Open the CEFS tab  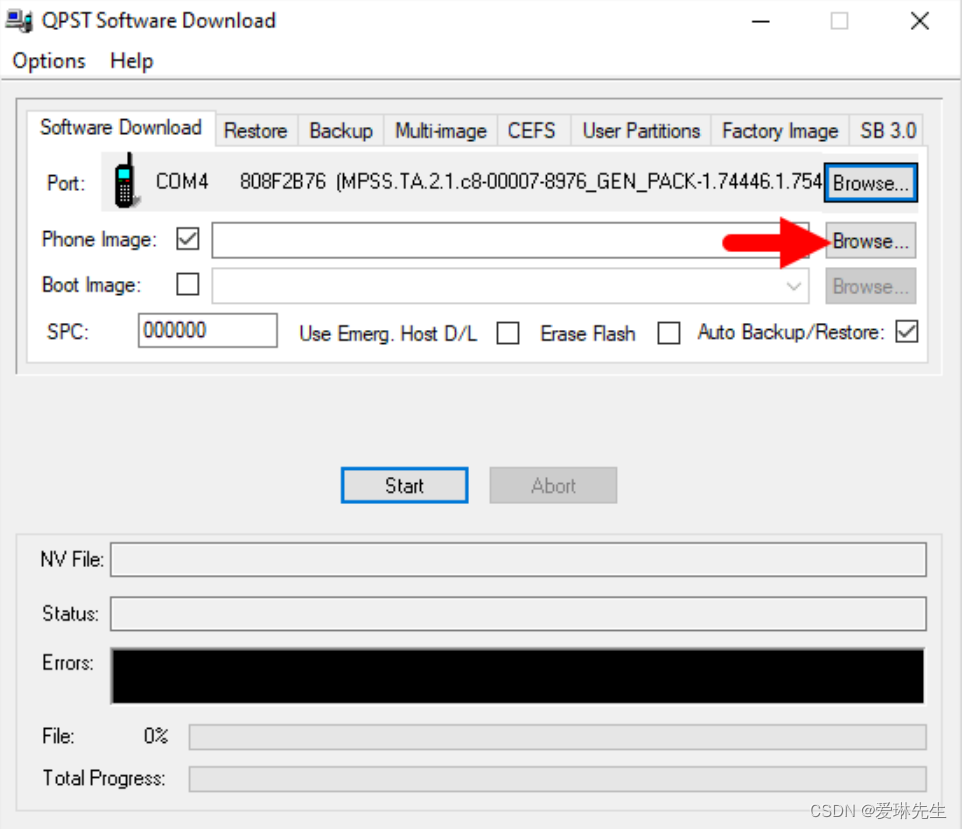click(x=532, y=131)
